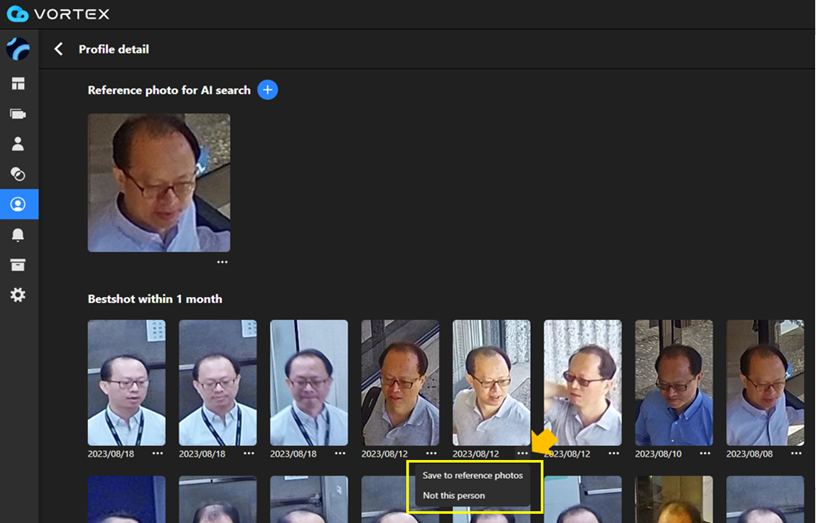Open the overlapping circles icon in the sidebar

click(x=18, y=174)
